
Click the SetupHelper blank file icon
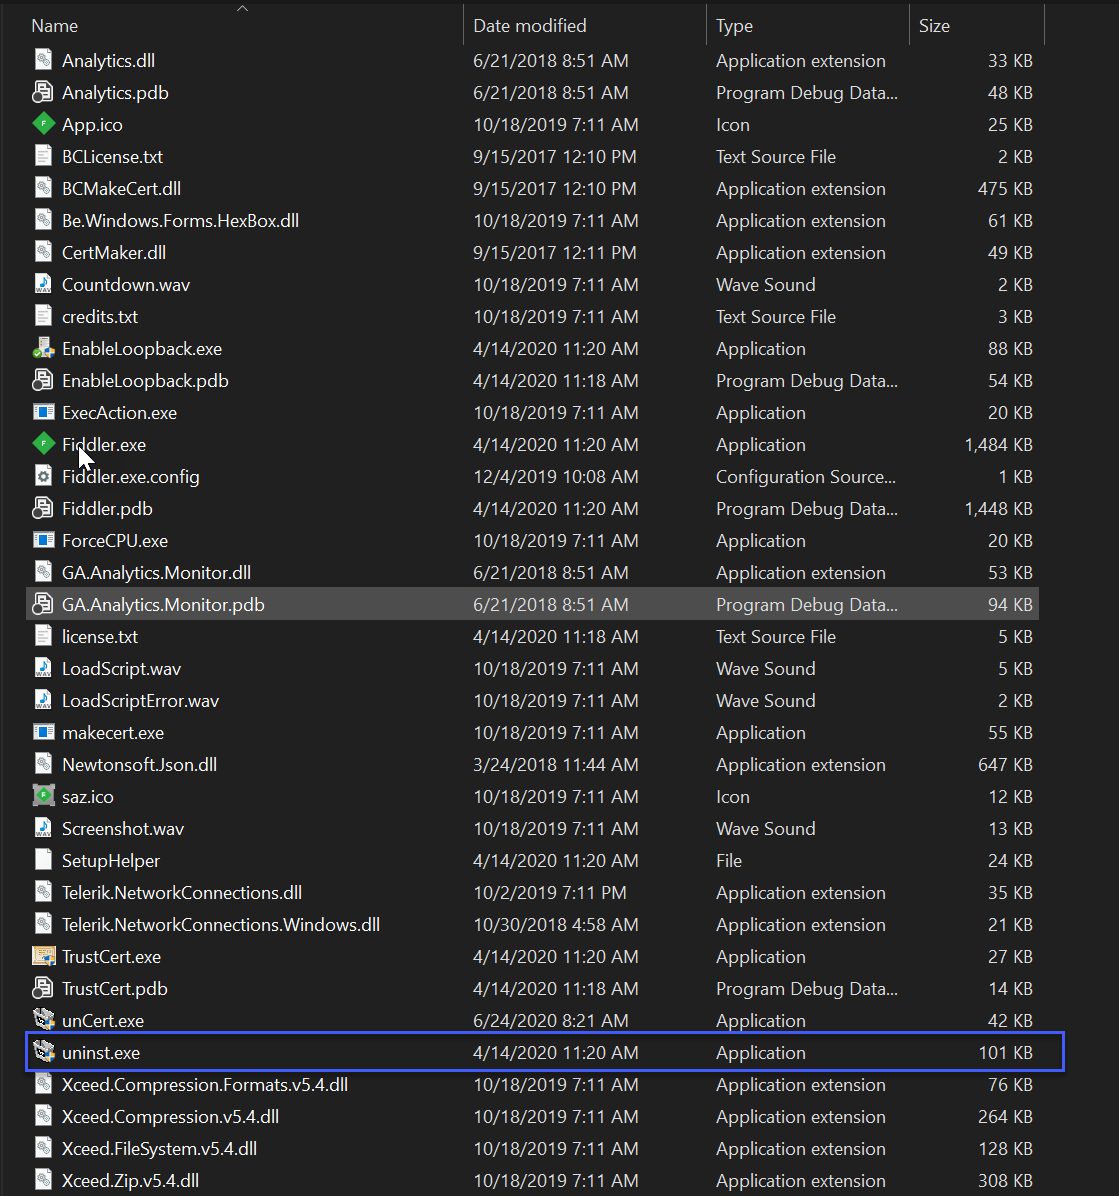[43, 860]
